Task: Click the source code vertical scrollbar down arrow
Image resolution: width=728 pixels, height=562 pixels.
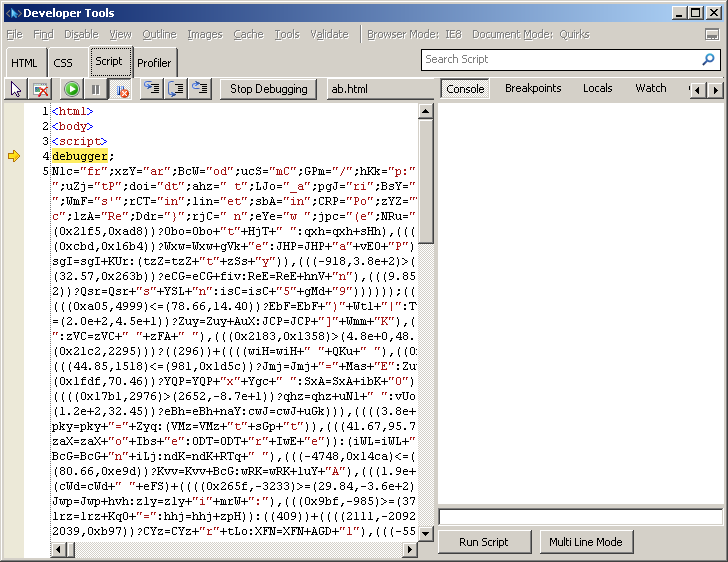Action: click(426, 550)
